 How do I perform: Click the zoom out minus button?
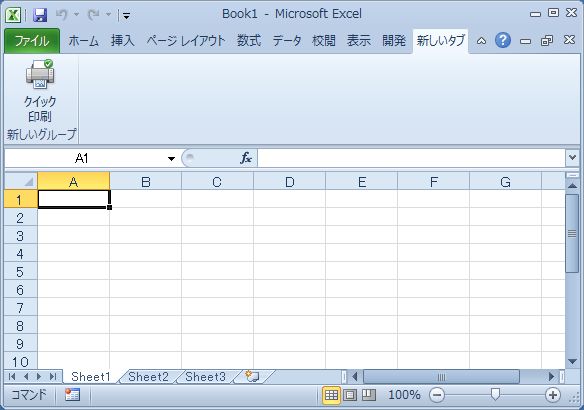click(x=437, y=395)
